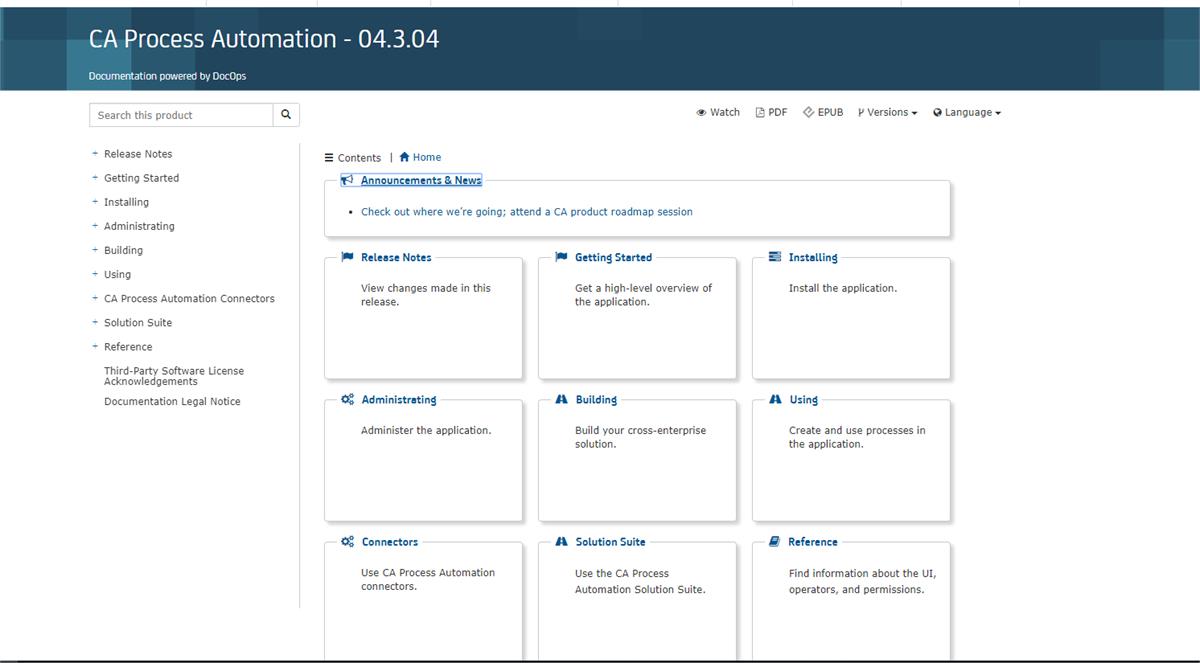Select Release Notes sidebar item
Viewport: 1200px width, 663px height.
138,154
